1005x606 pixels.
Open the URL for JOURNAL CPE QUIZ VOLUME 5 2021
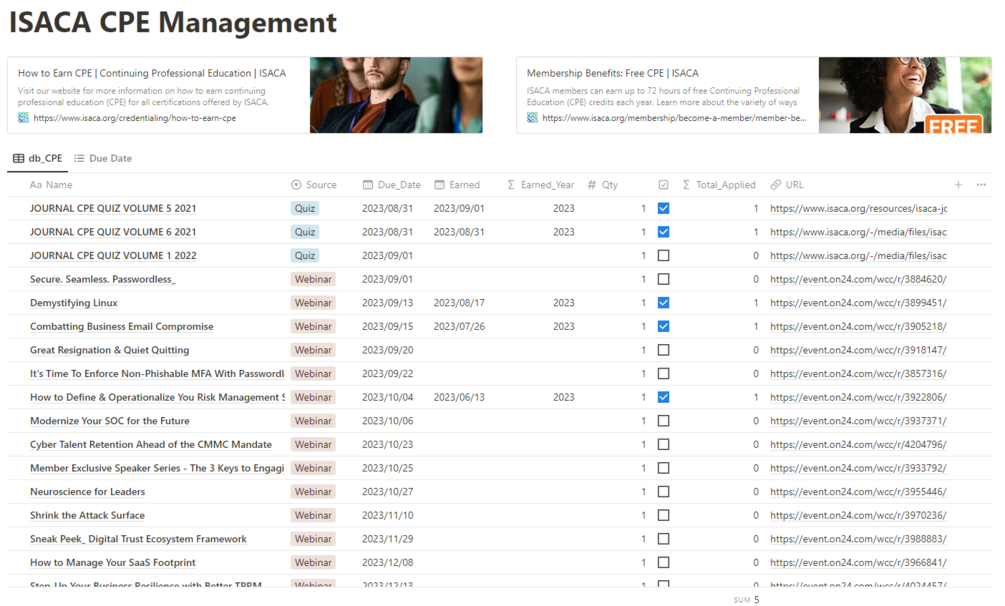[x=858, y=208]
